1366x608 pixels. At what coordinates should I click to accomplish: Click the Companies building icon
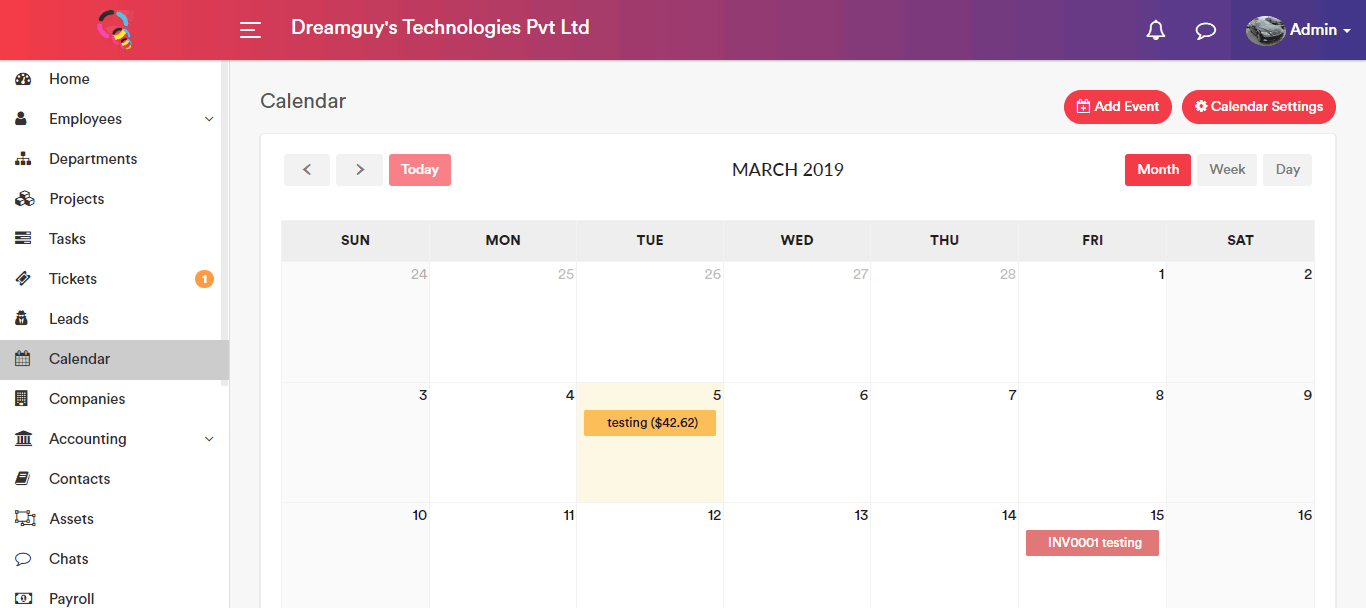pyautogui.click(x=23, y=399)
